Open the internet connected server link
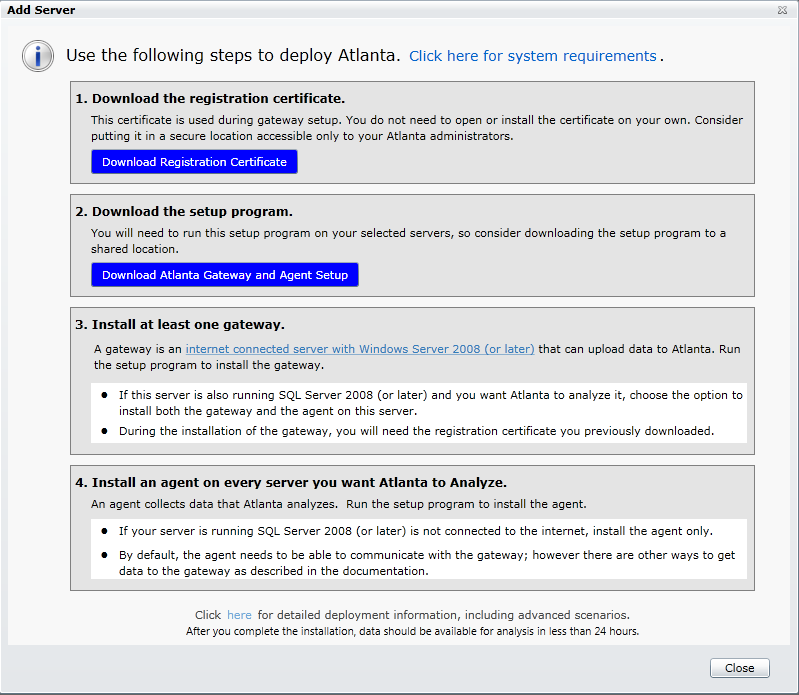 (x=360, y=349)
